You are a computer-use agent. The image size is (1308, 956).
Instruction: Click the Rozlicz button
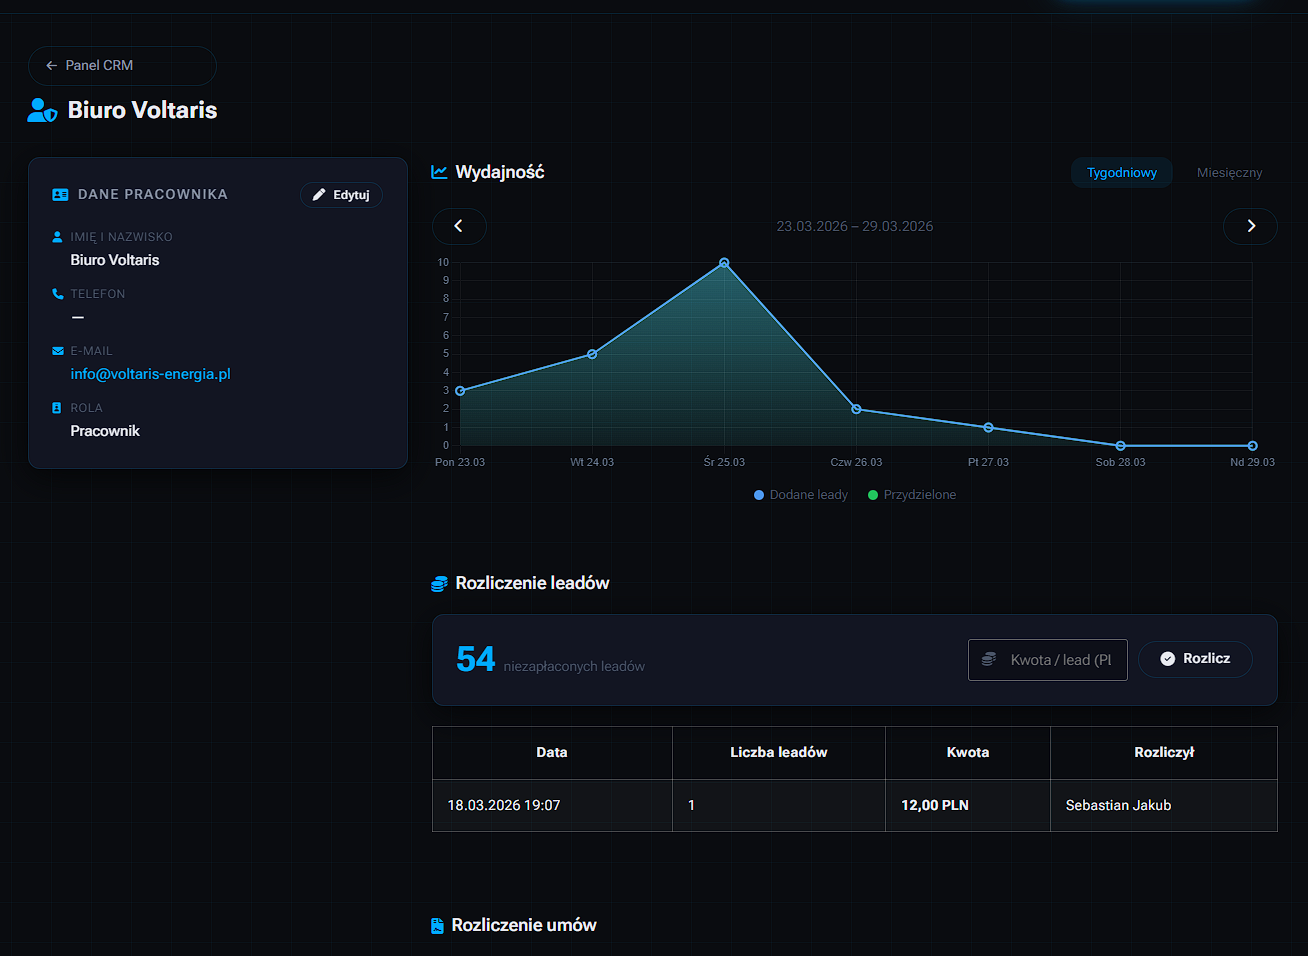pos(1195,659)
